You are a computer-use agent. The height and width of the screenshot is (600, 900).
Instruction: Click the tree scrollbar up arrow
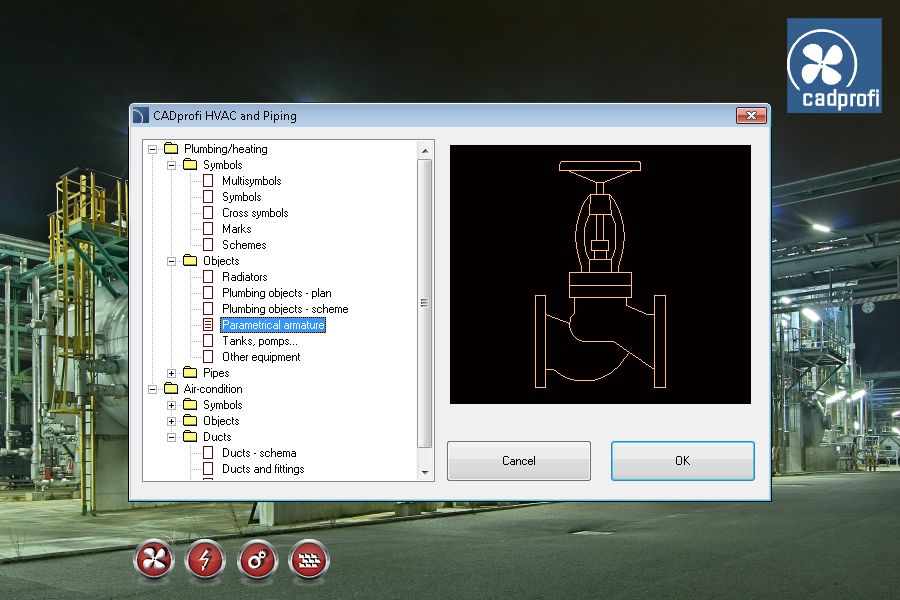coord(425,150)
